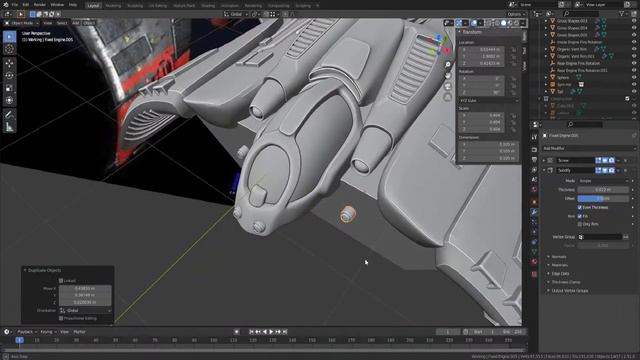The width and height of the screenshot is (640, 360).
Task: Open the Render properties tab
Action: 534,149
